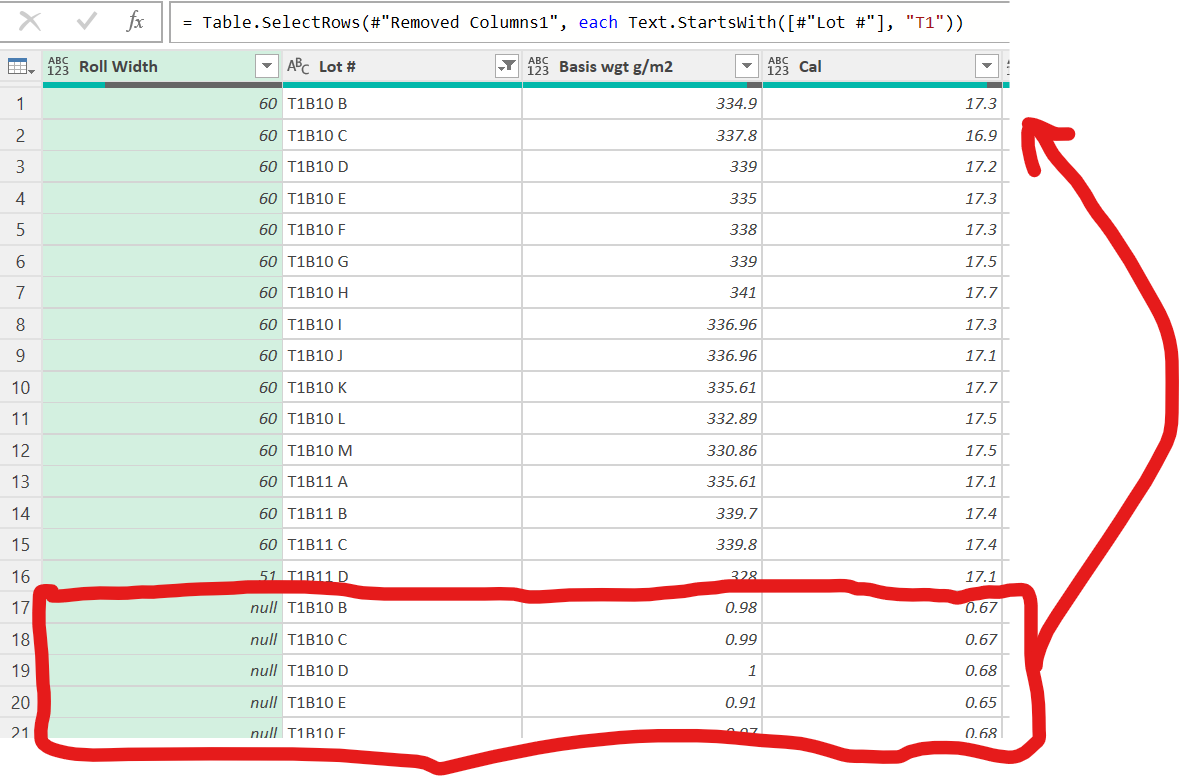Click Basis wgt value 337.8
This screenshot has height=776, width=1180.
[642, 135]
